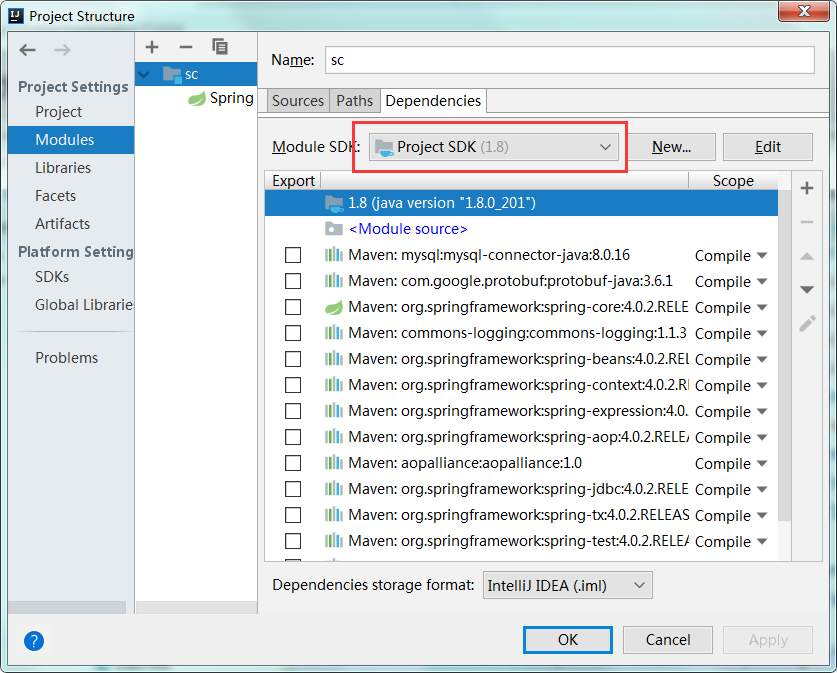Check export for spring-core
Viewport: 837px width, 673px height.
click(293, 307)
